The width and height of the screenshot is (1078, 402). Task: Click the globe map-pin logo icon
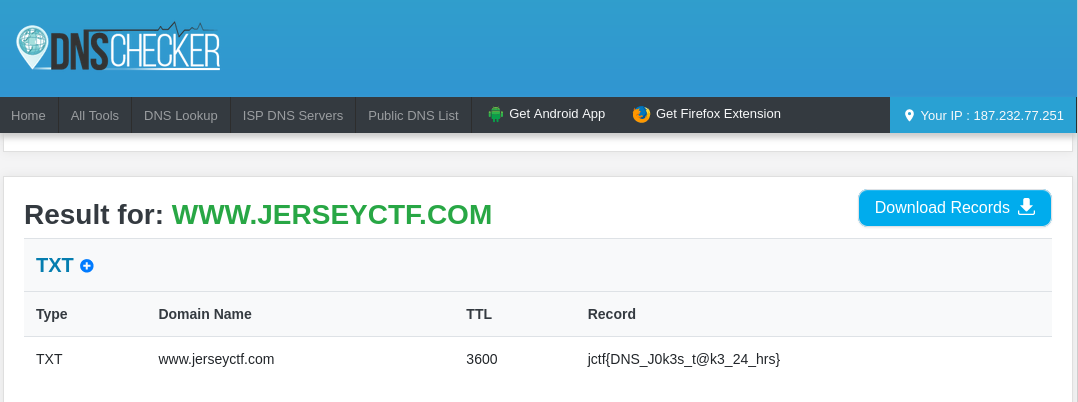32,47
